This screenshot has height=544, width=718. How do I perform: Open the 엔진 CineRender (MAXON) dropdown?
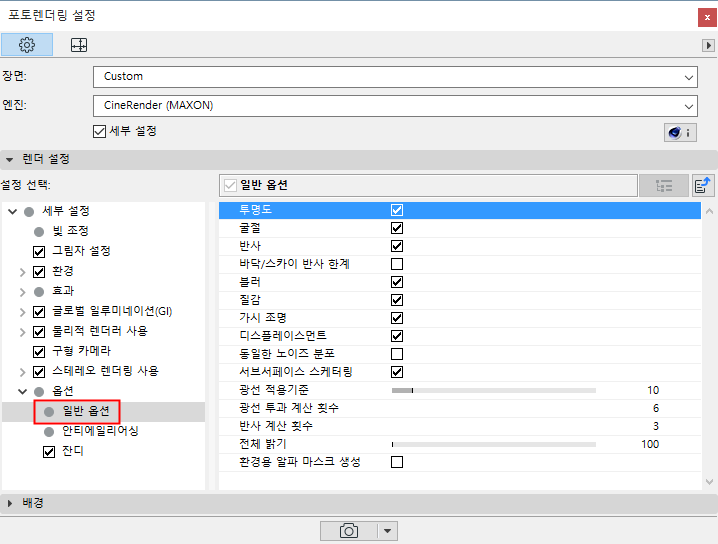(x=395, y=106)
